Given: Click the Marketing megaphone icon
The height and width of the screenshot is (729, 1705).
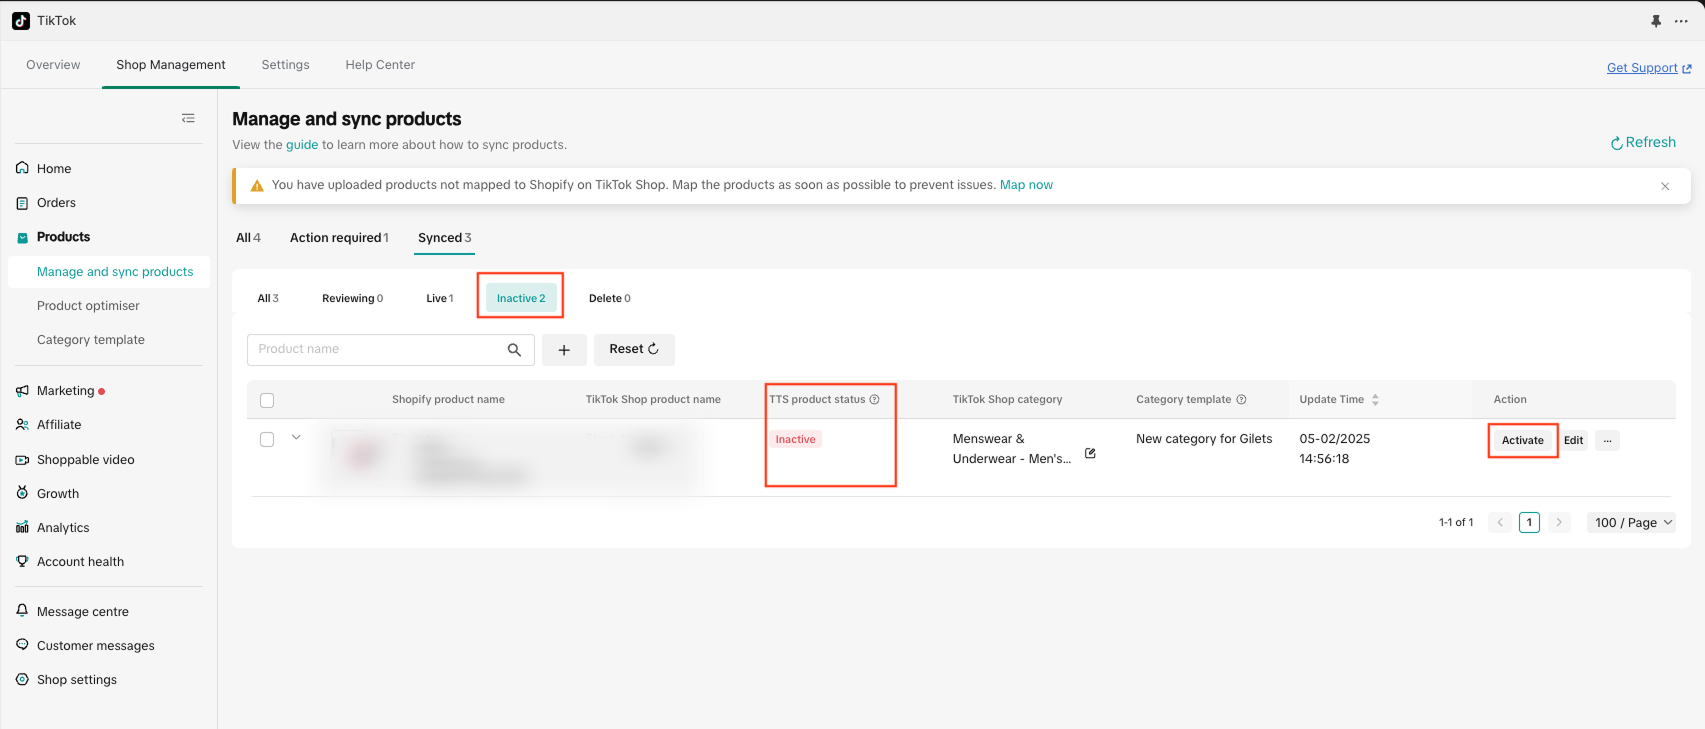Looking at the screenshot, I should (22, 391).
